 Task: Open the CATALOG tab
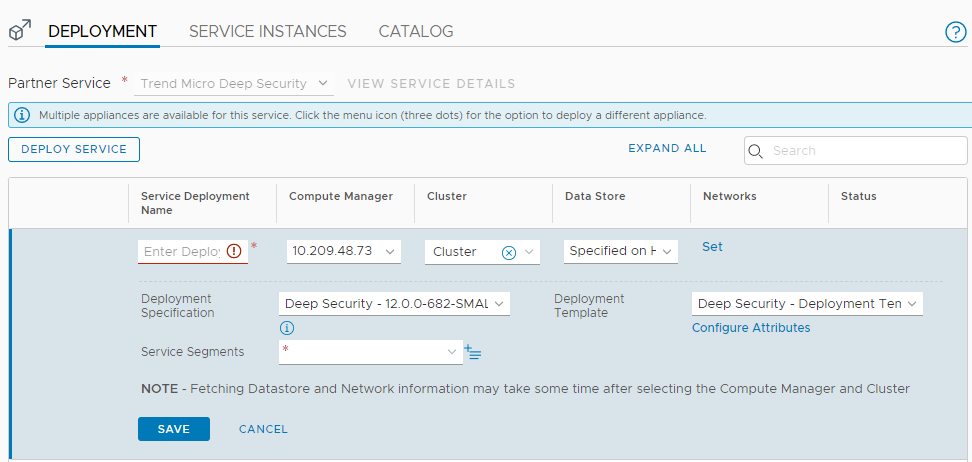pos(415,32)
